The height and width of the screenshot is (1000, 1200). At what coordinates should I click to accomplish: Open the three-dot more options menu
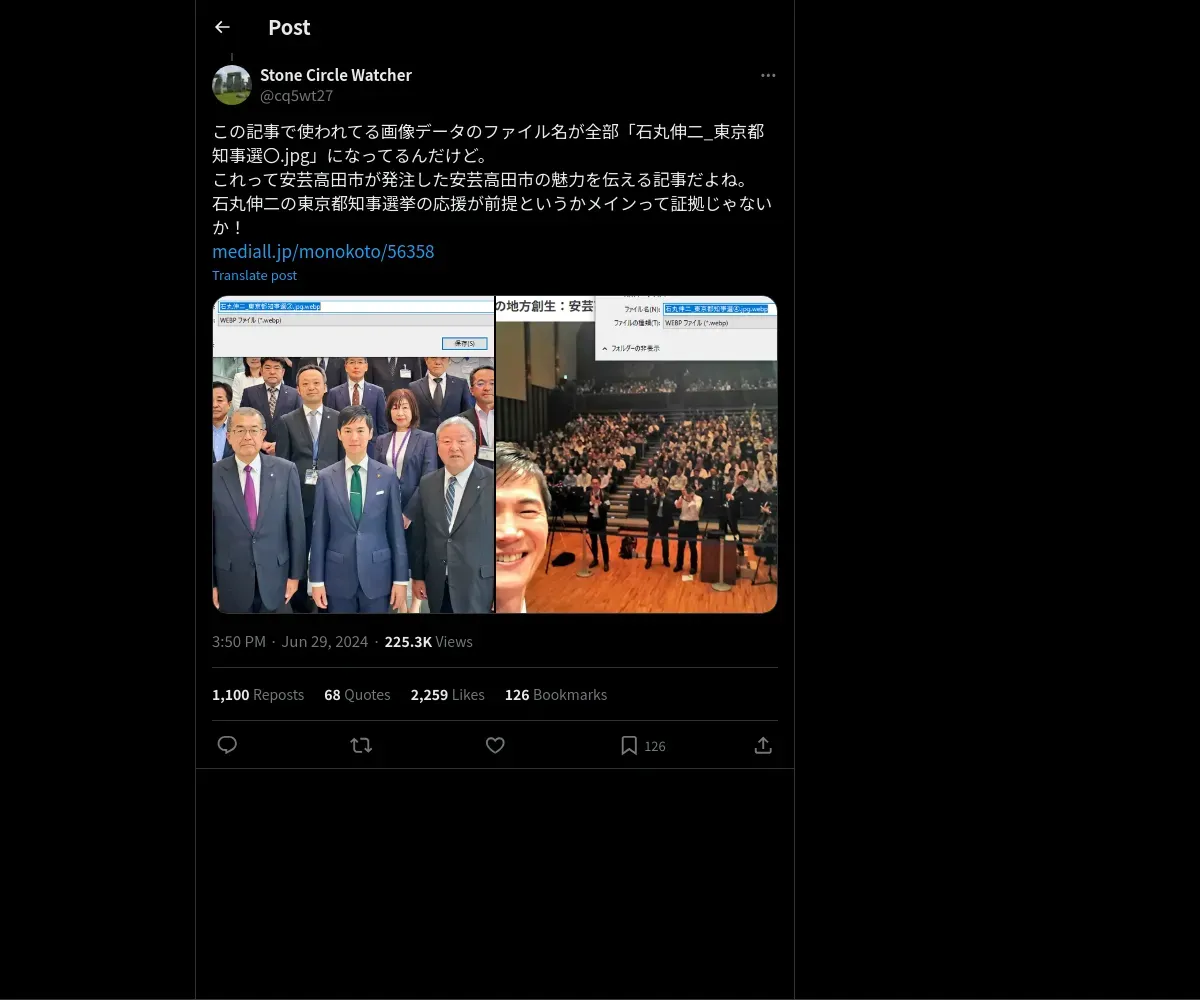(768, 75)
